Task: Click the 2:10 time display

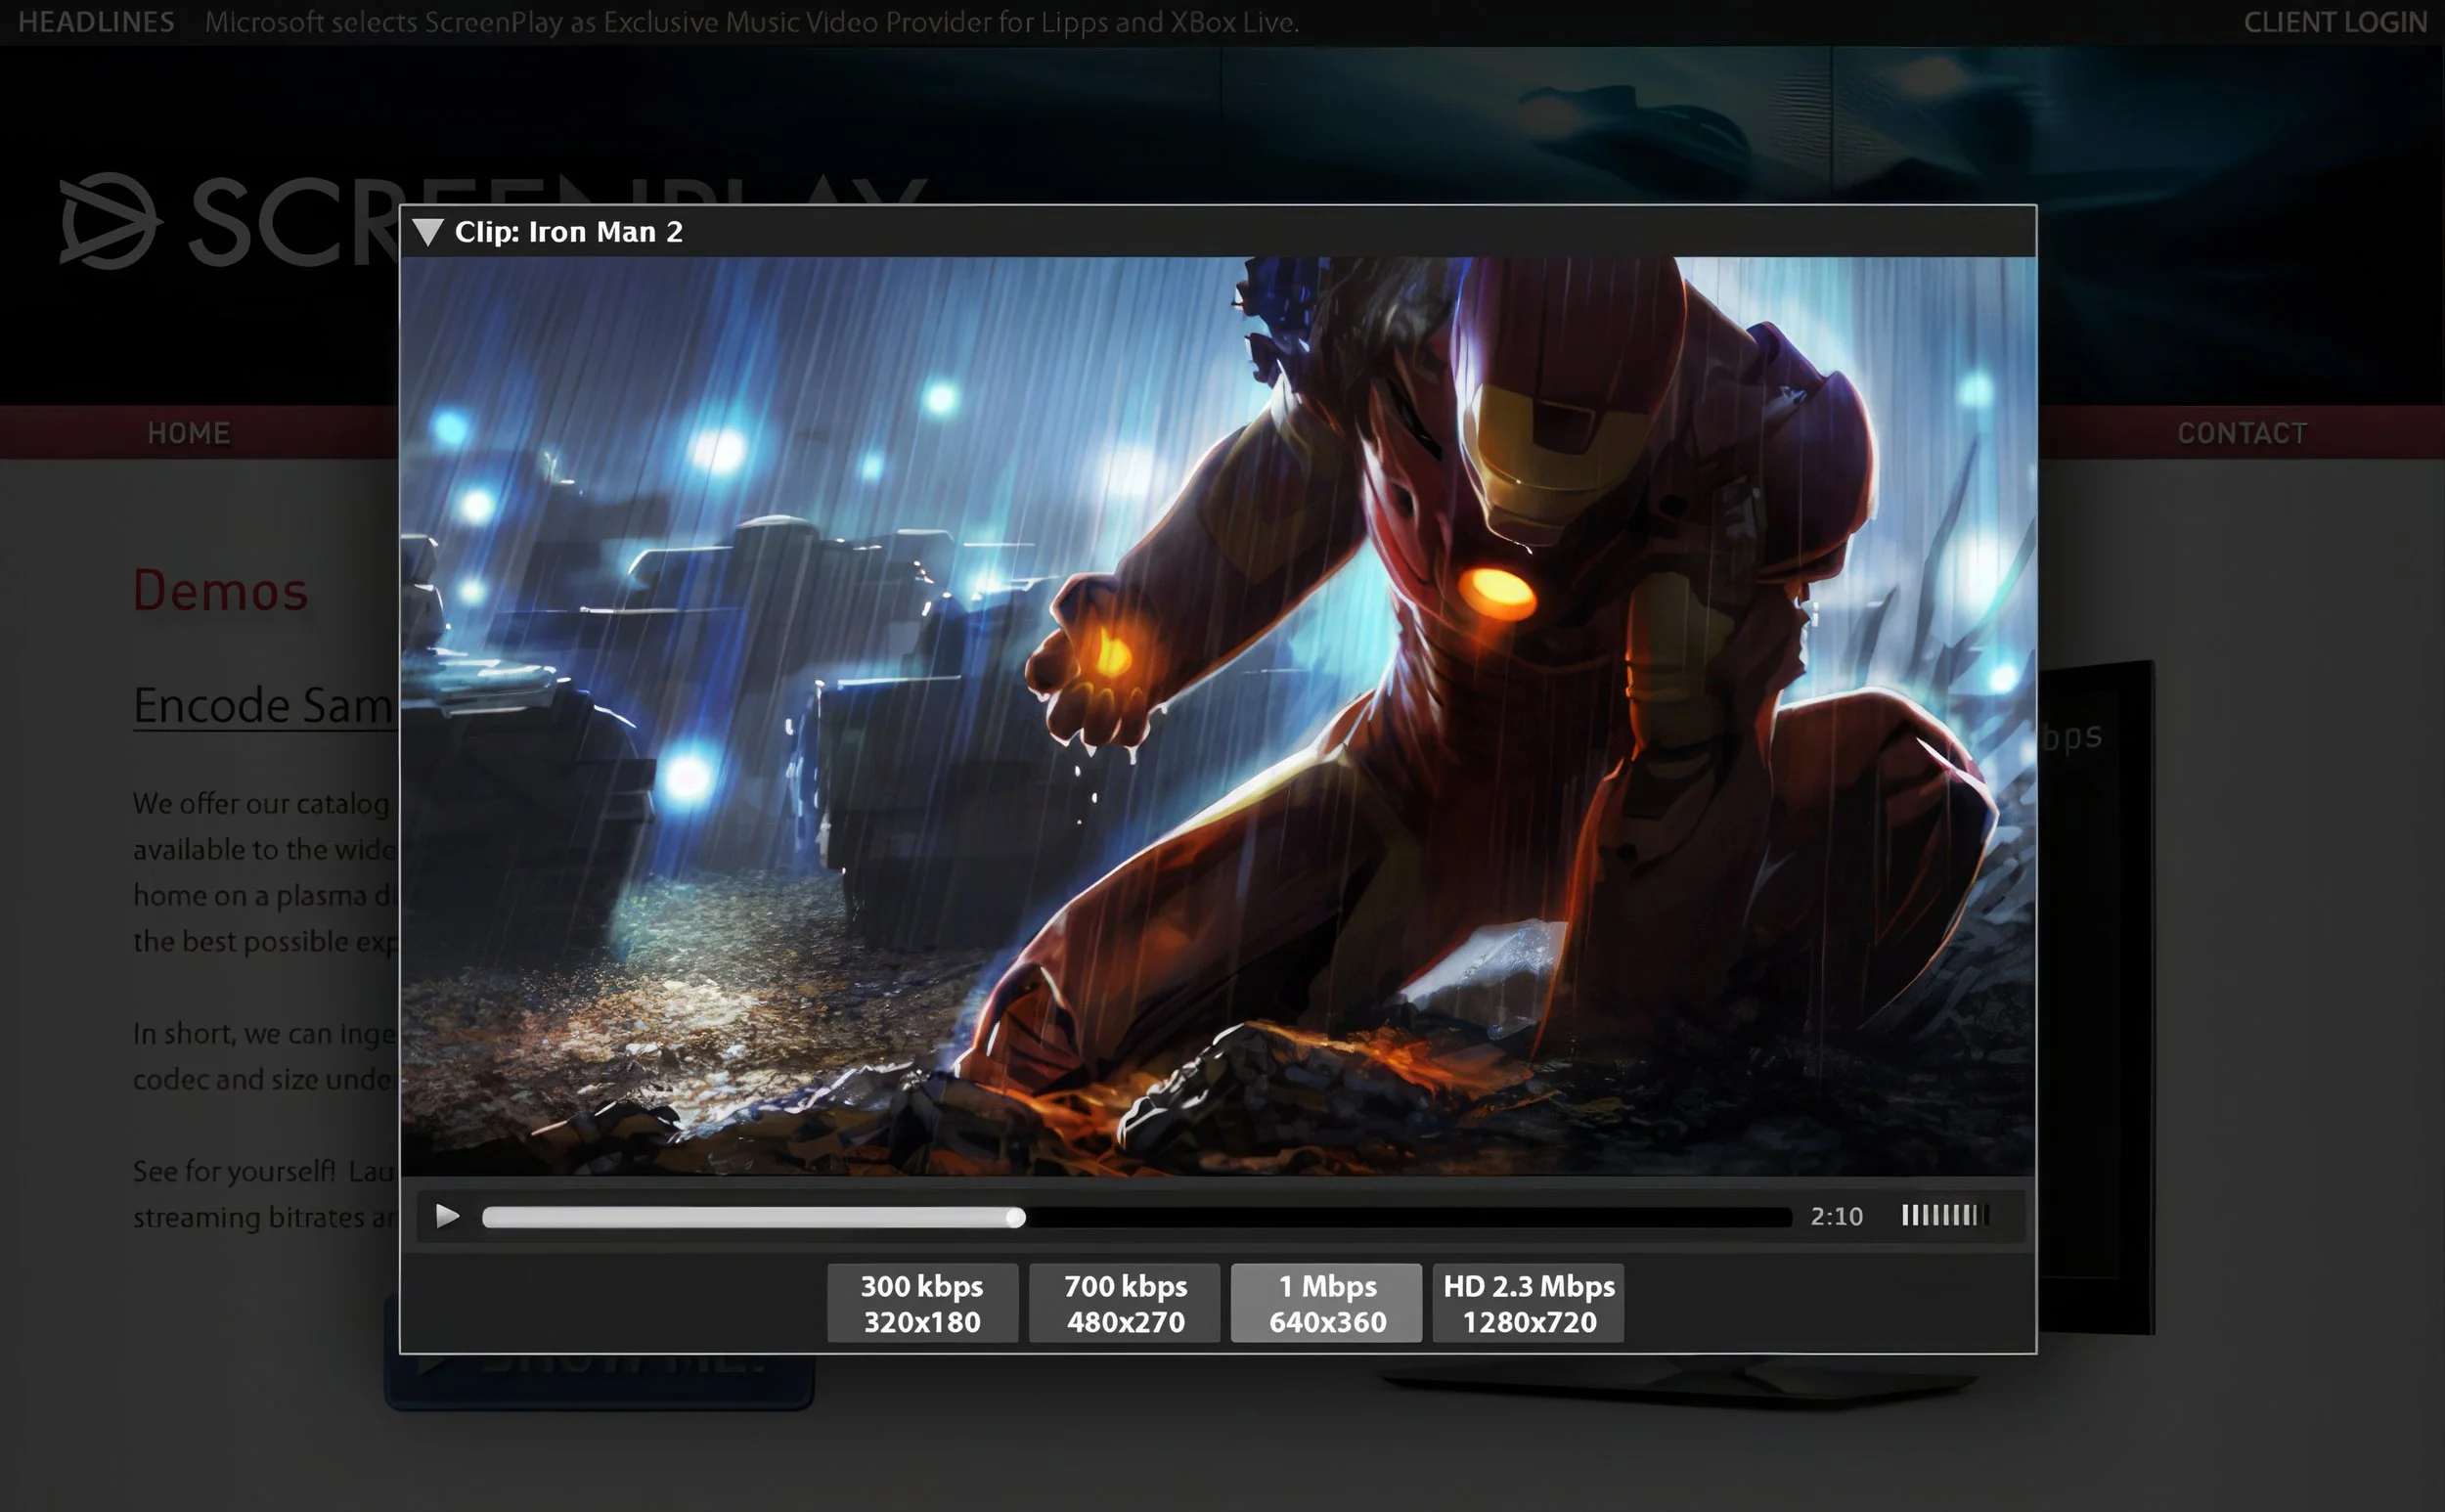Action: pos(1836,1216)
